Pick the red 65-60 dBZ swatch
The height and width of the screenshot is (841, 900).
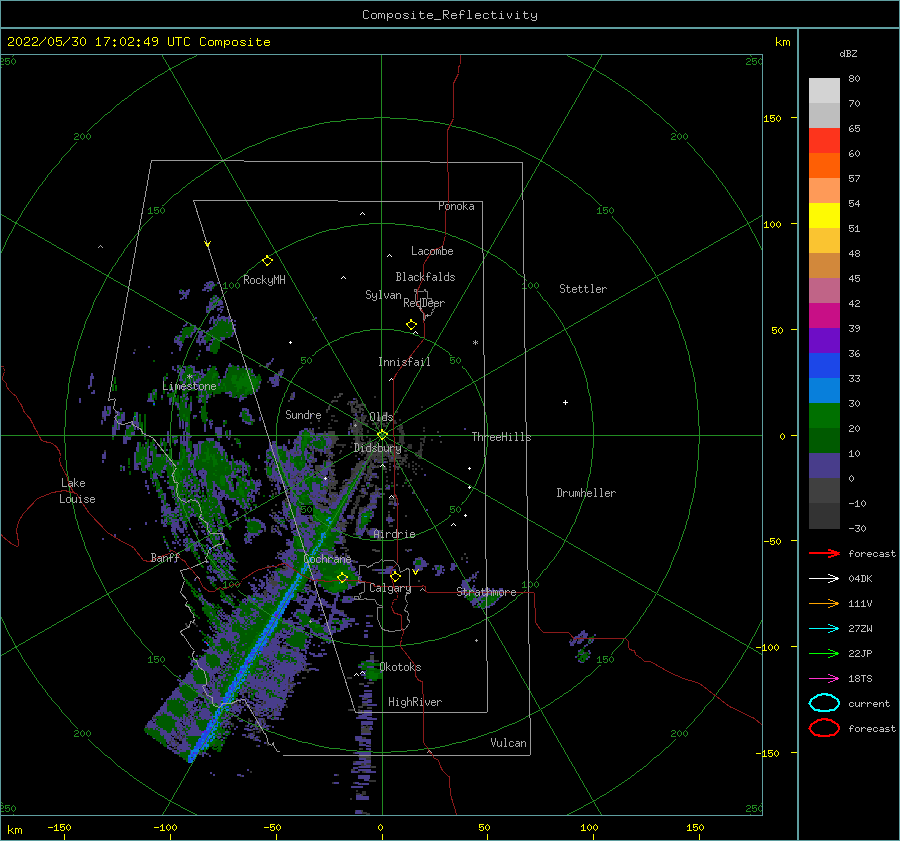(824, 141)
